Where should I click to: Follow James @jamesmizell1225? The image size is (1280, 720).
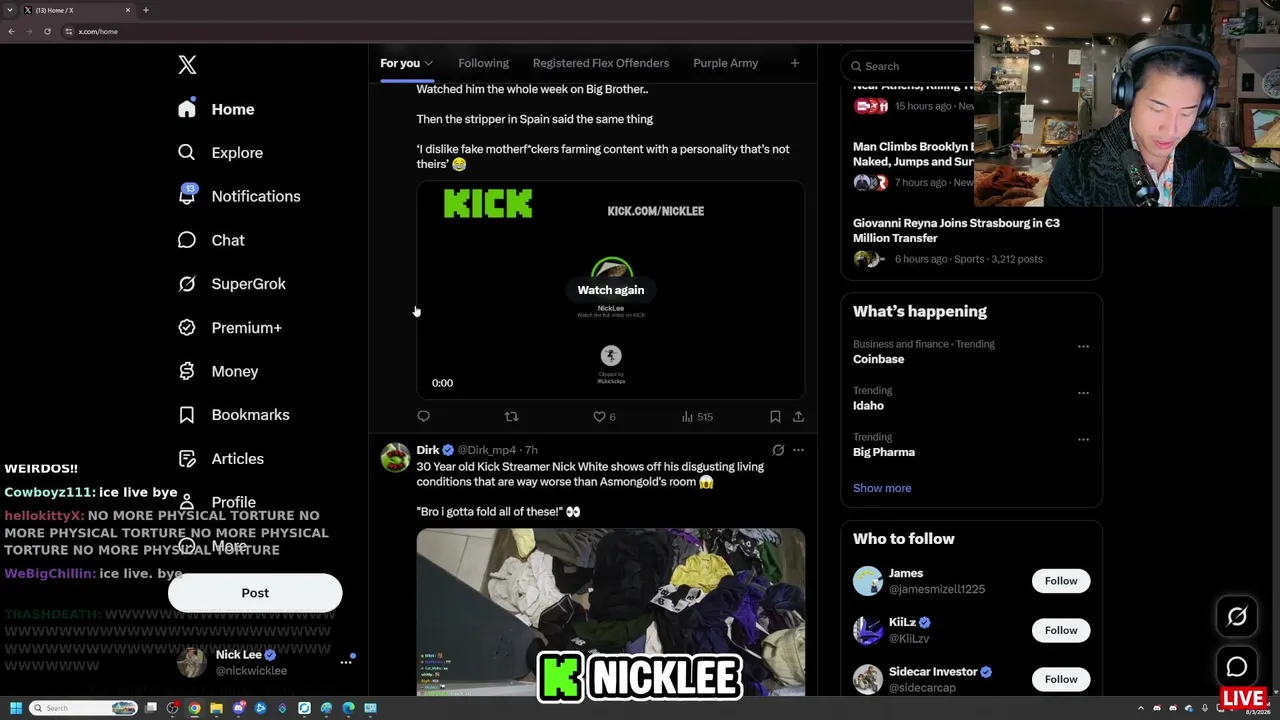(1061, 581)
